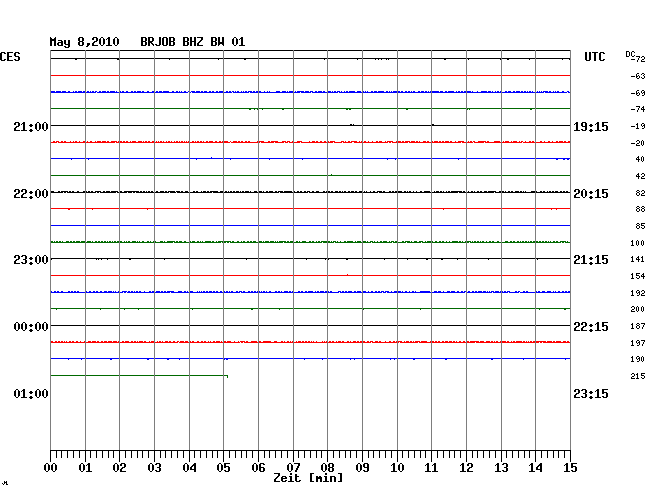This screenshot has width=650, height=494.
Task: Click the local time label '23:00'
Action: pyautogui.click(x=31, y=260)
